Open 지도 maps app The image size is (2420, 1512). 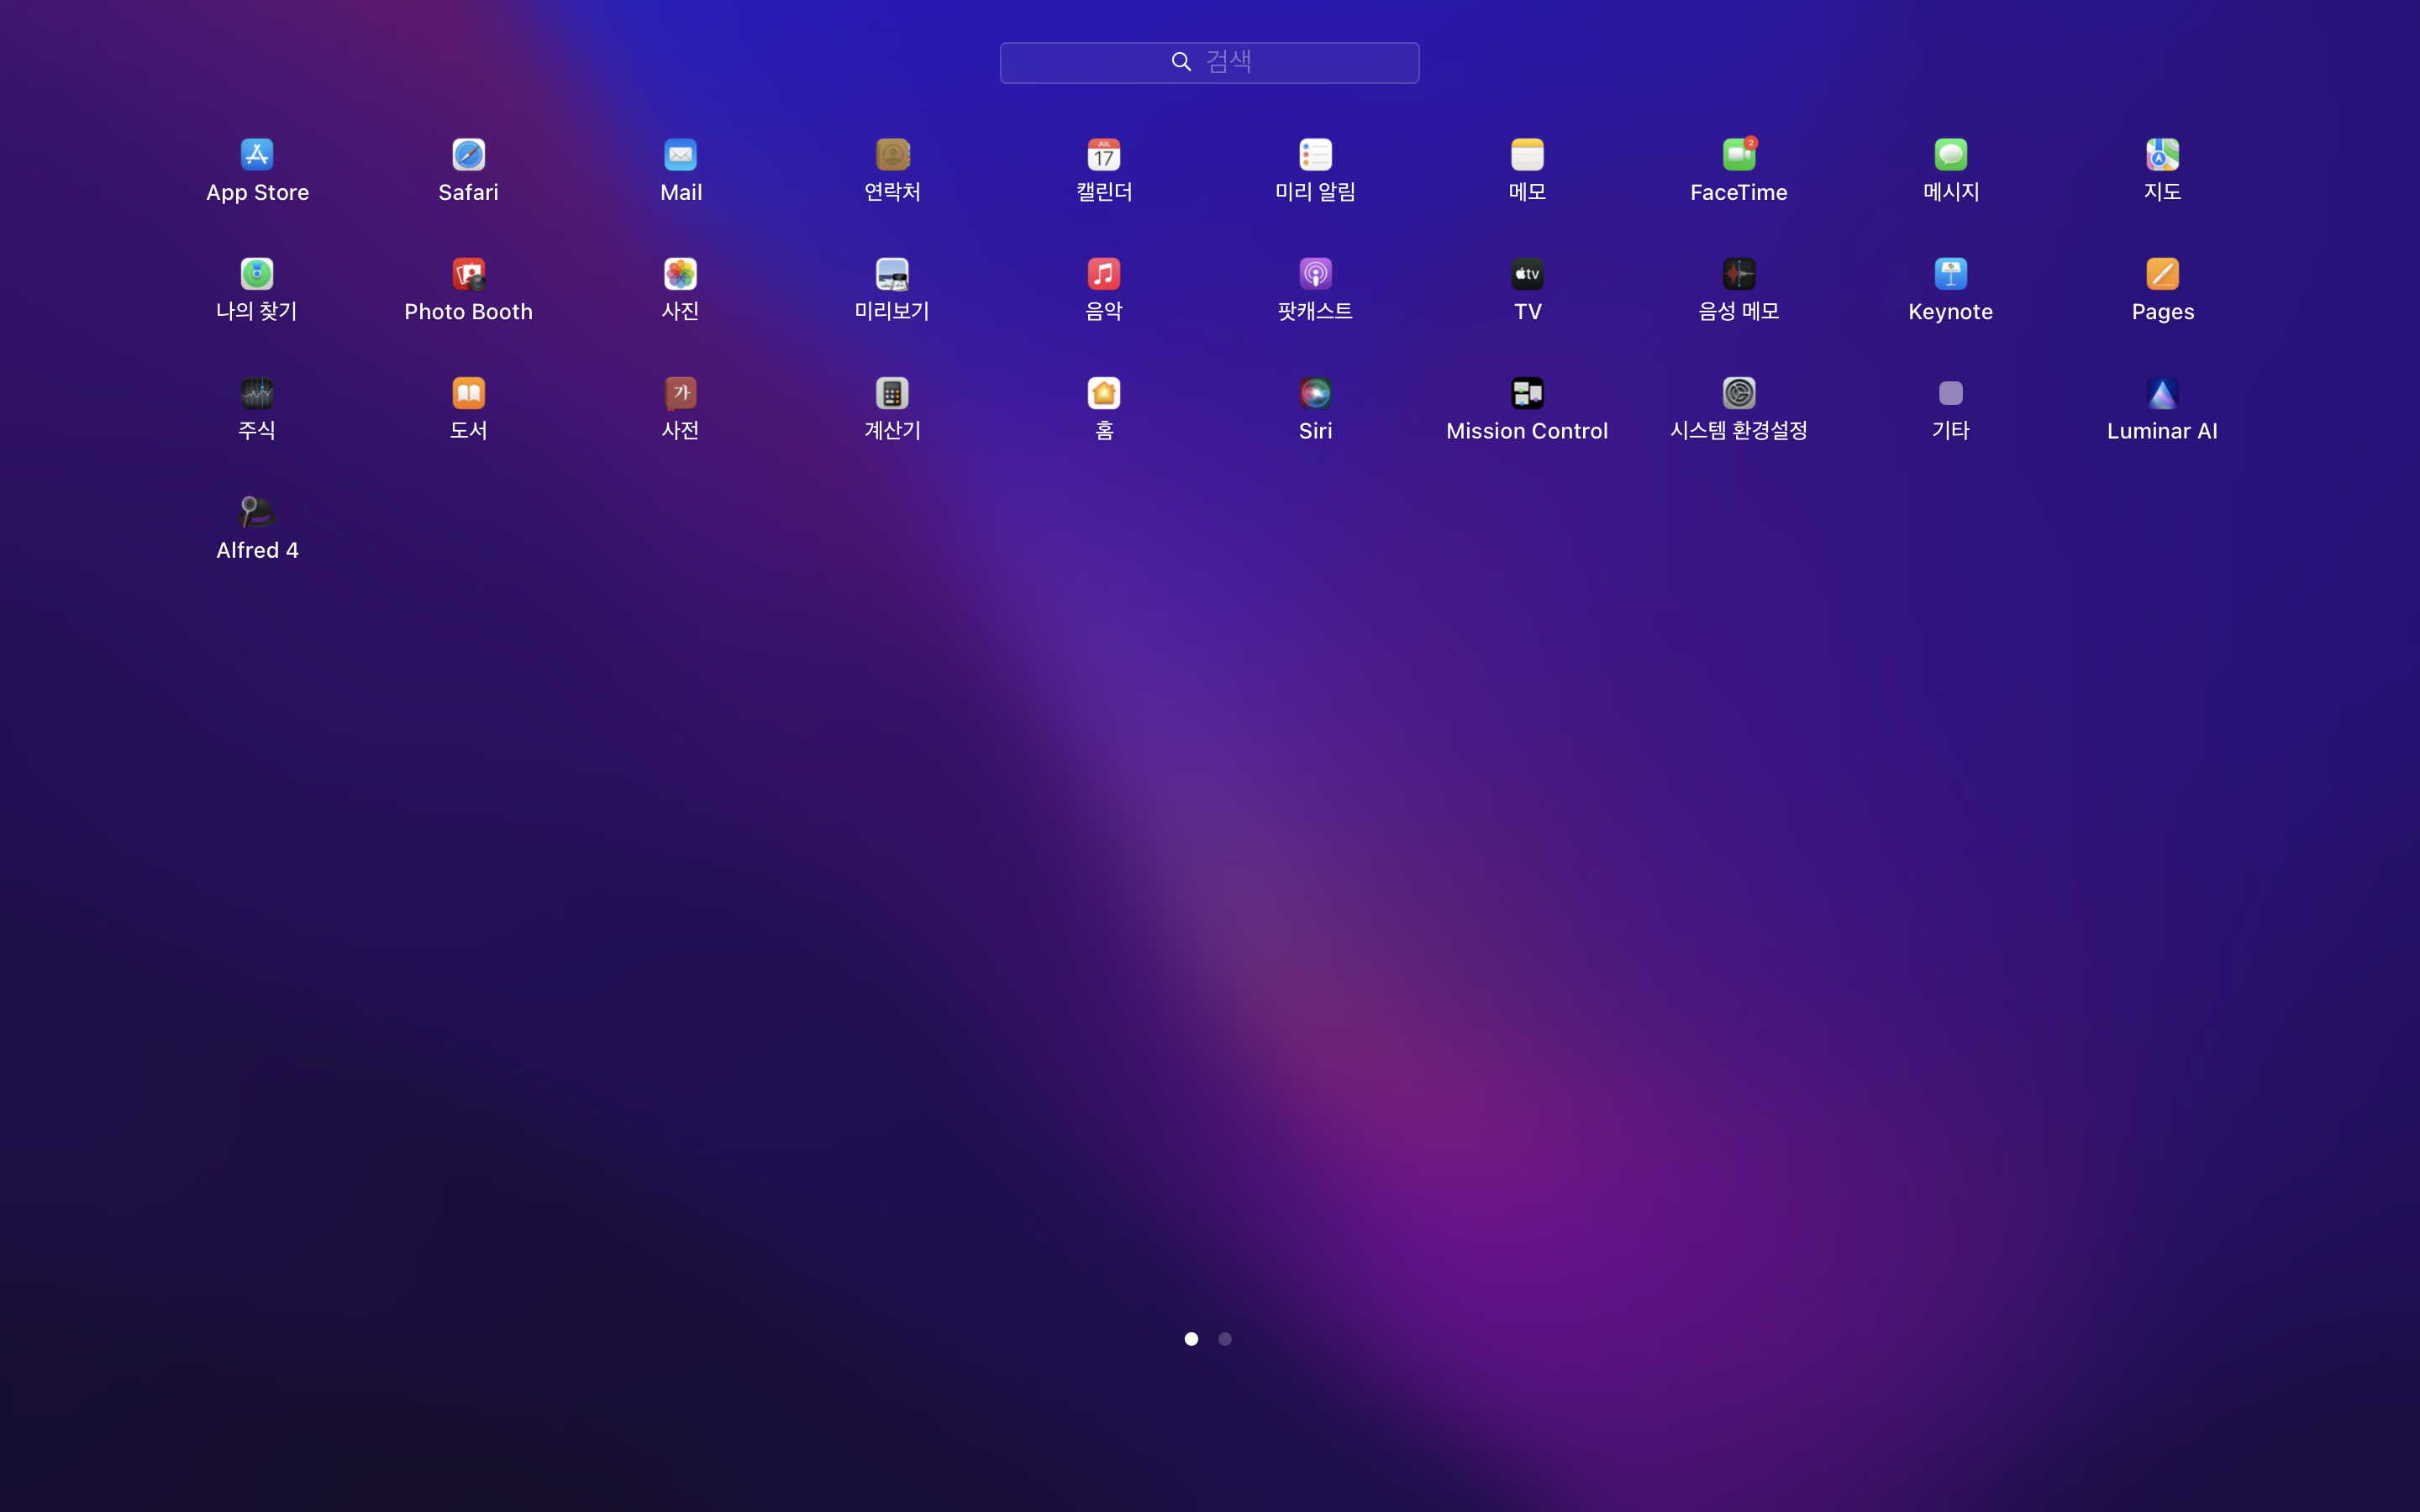tap(2162, 155)
